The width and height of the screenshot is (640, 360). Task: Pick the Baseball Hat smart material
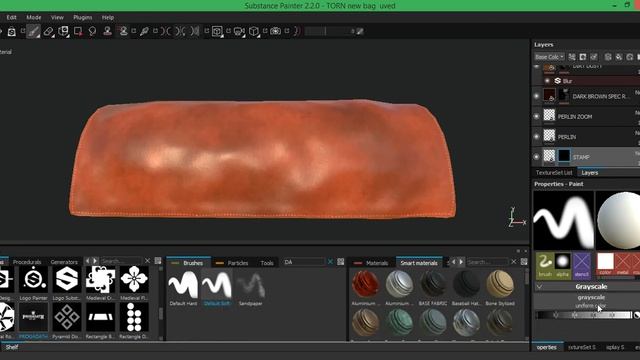coord(466,287)
